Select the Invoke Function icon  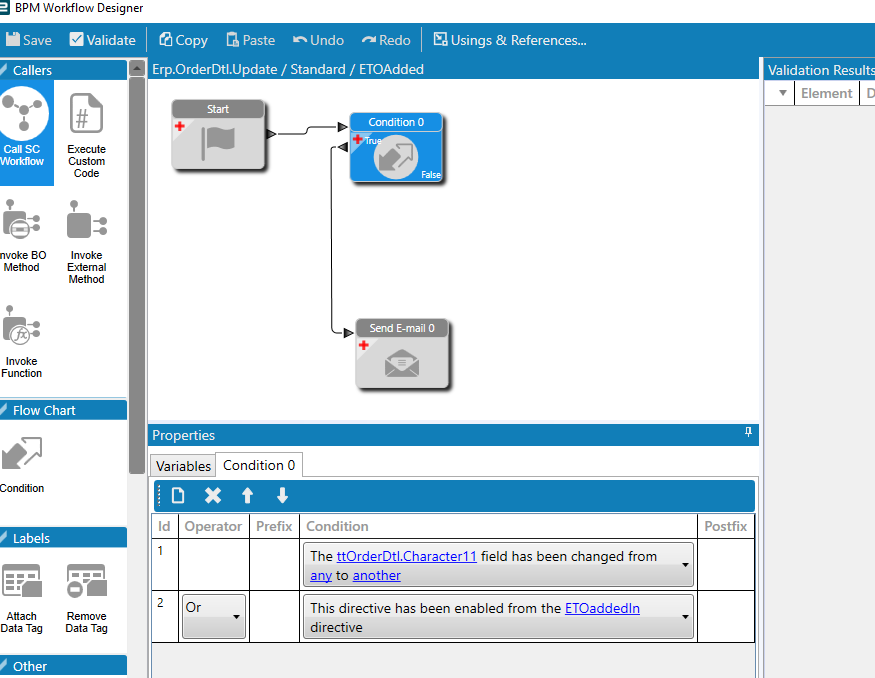coord(21,326)
